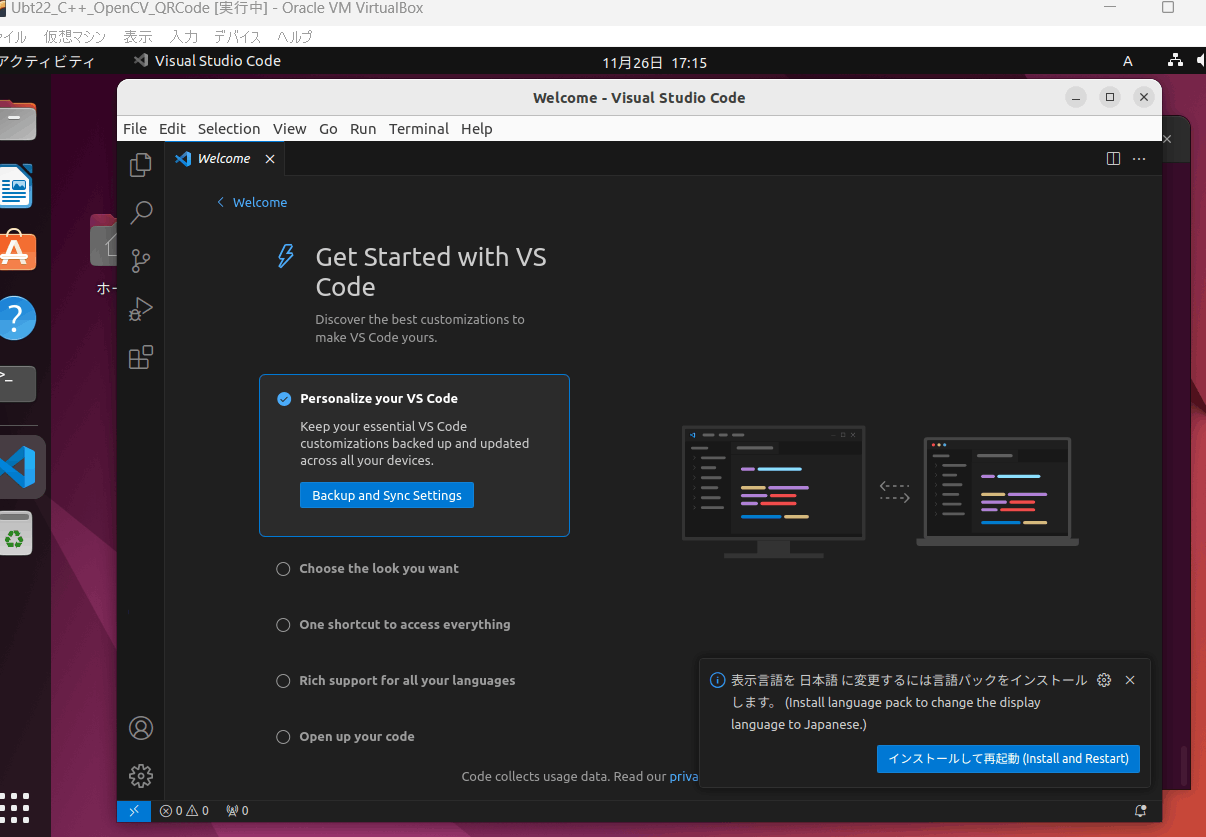The height and width of the screenshot is (837, 1206).
Task: Show errors and warnings in status bar
Action: tap(185, 811)
